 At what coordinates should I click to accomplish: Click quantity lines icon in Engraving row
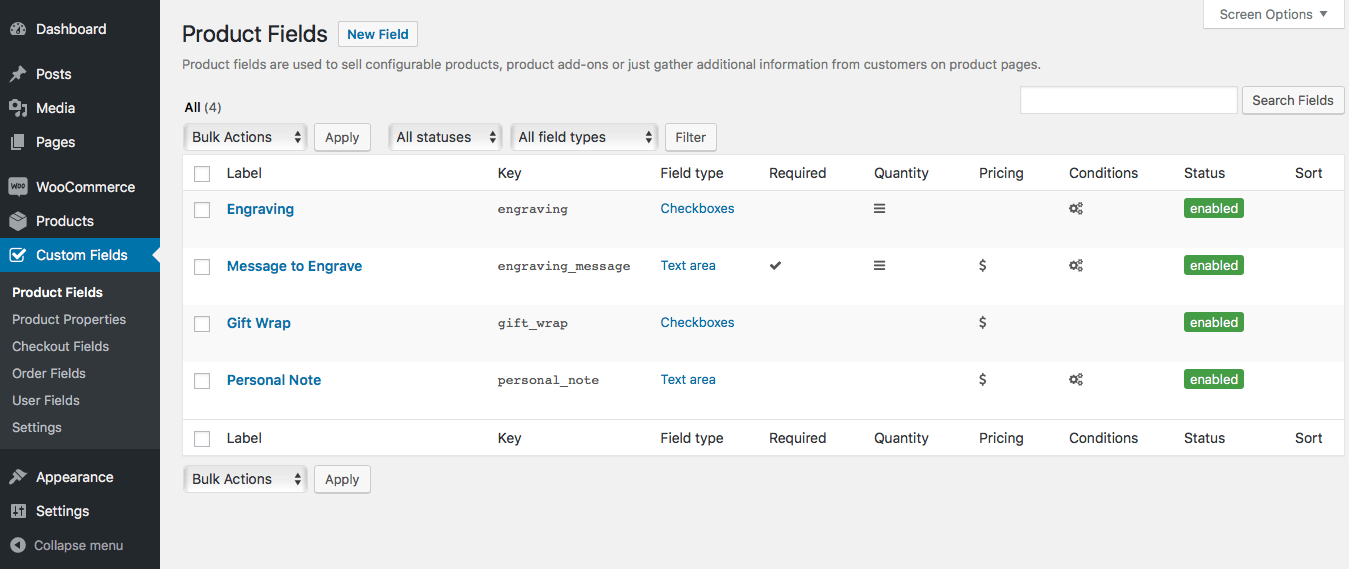(x=879, y=209)
